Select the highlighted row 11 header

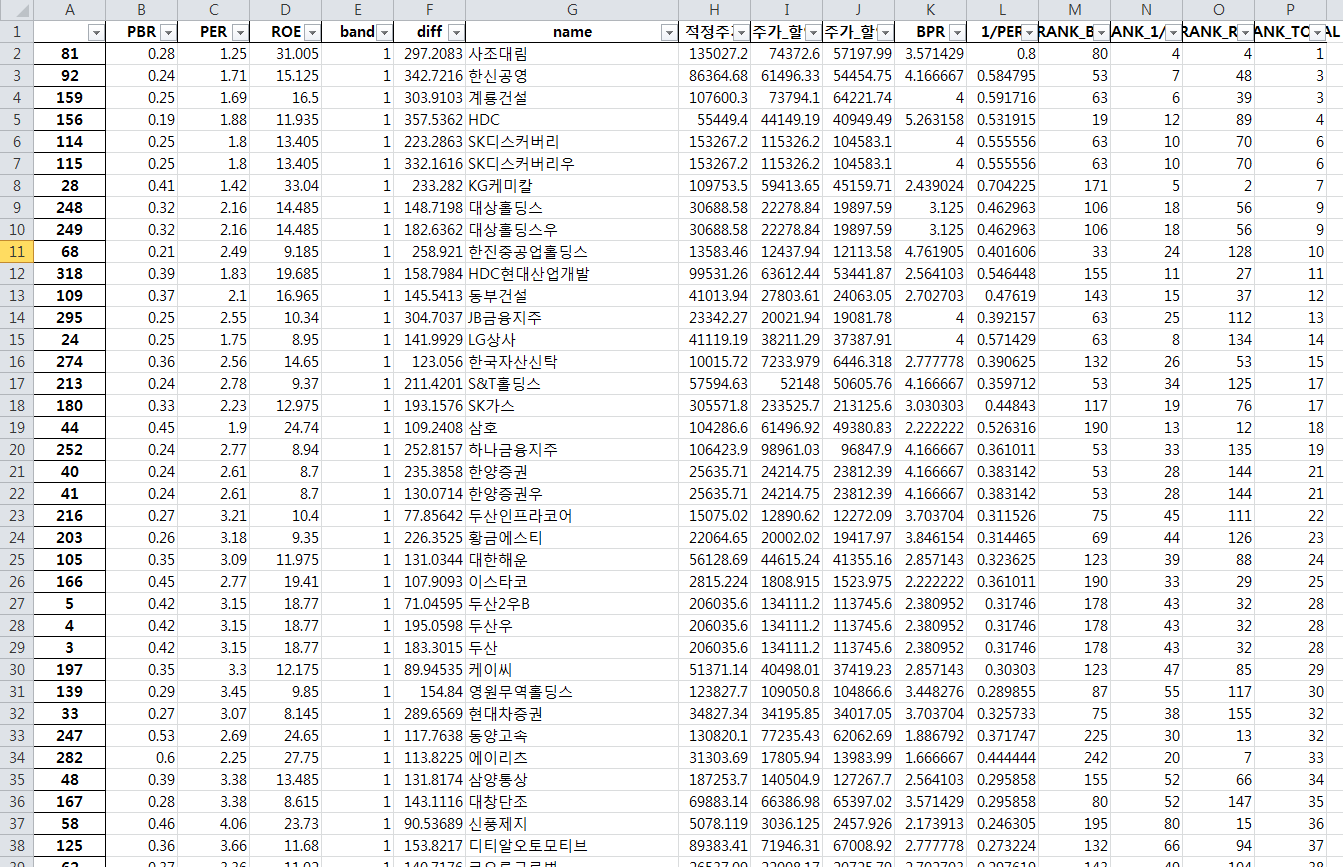click(x=17, y=252)
